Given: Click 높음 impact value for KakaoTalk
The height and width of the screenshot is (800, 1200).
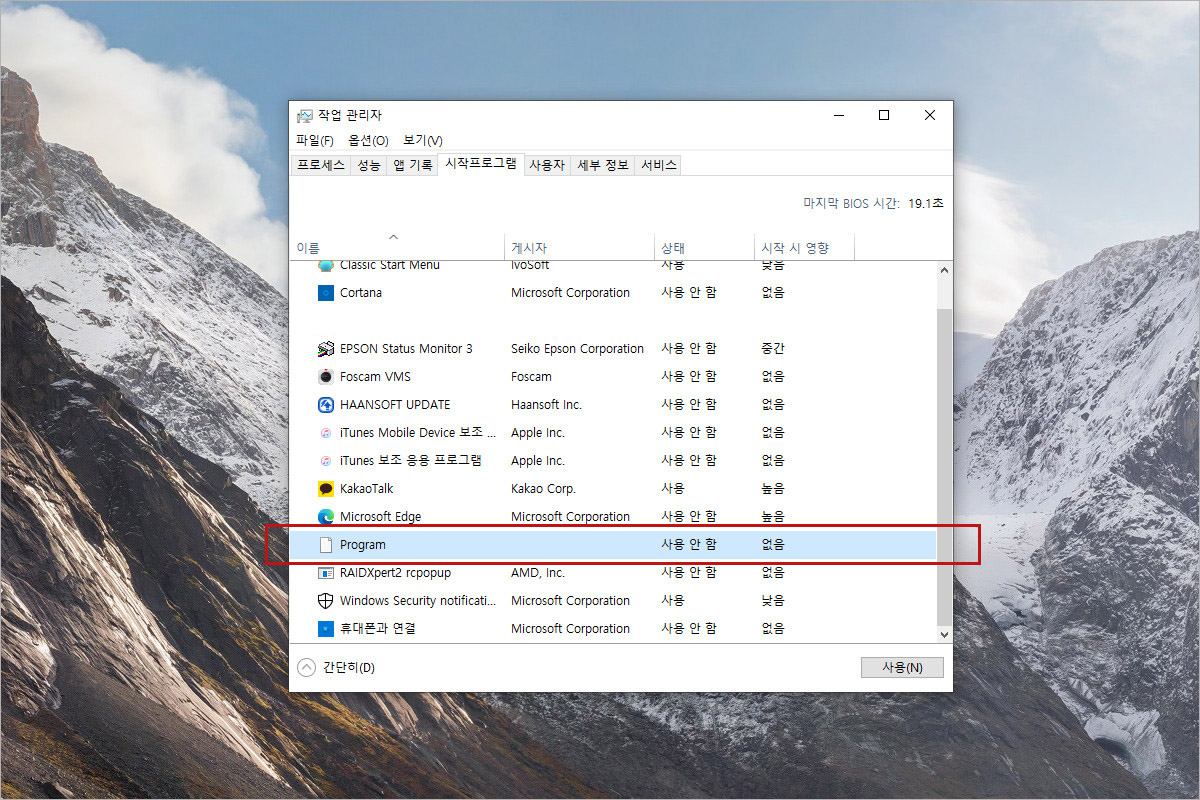Looking at the screenshot, I should [x=773, y=489].
